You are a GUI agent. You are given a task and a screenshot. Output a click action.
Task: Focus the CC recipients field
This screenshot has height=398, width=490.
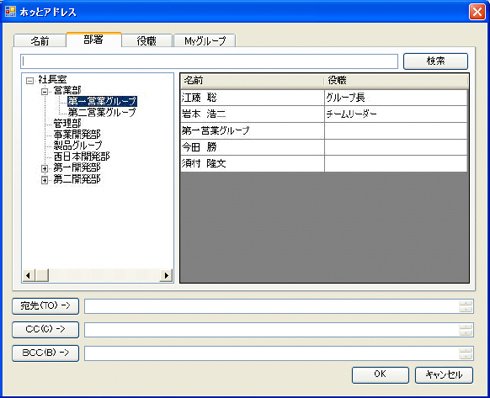tap(272, 330)
